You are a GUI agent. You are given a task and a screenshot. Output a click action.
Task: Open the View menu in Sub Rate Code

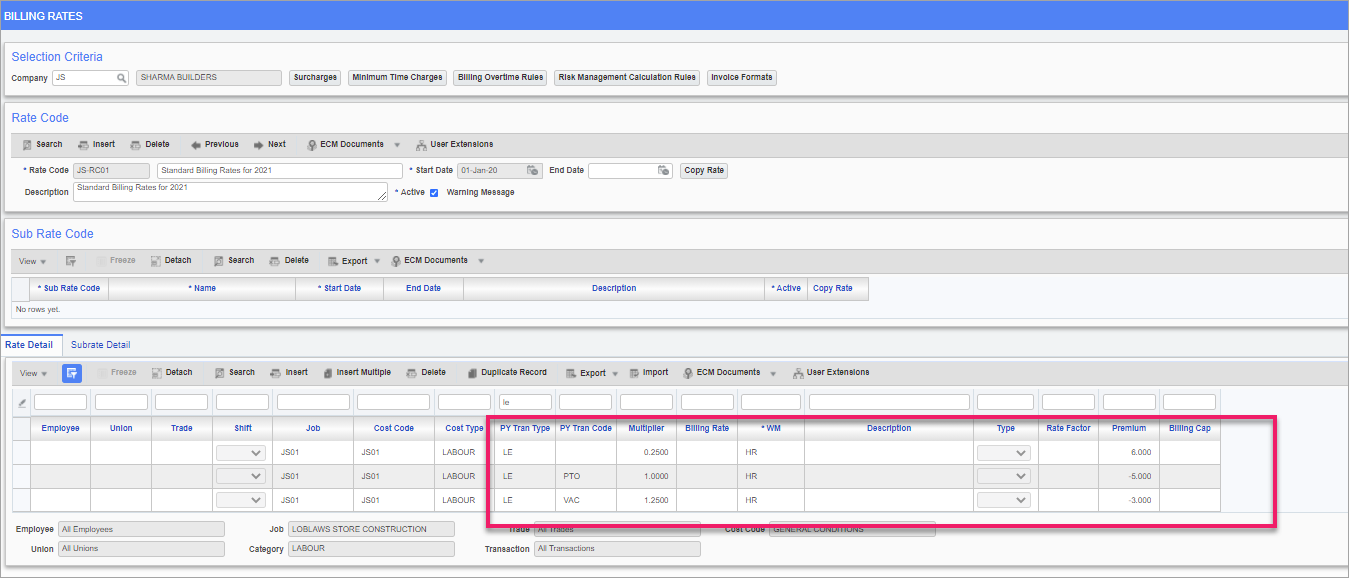point(32,261)
